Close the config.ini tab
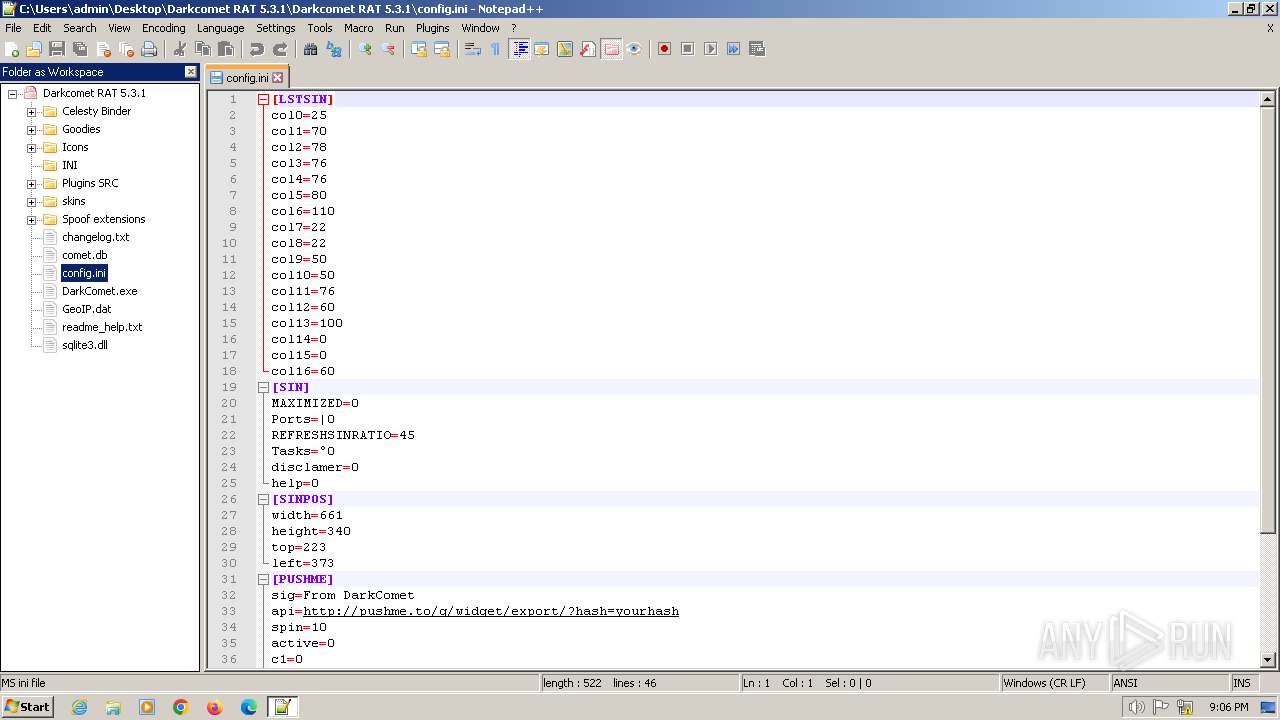The height and width of the screenshot is (720, 1280). [x=278, y=78]
